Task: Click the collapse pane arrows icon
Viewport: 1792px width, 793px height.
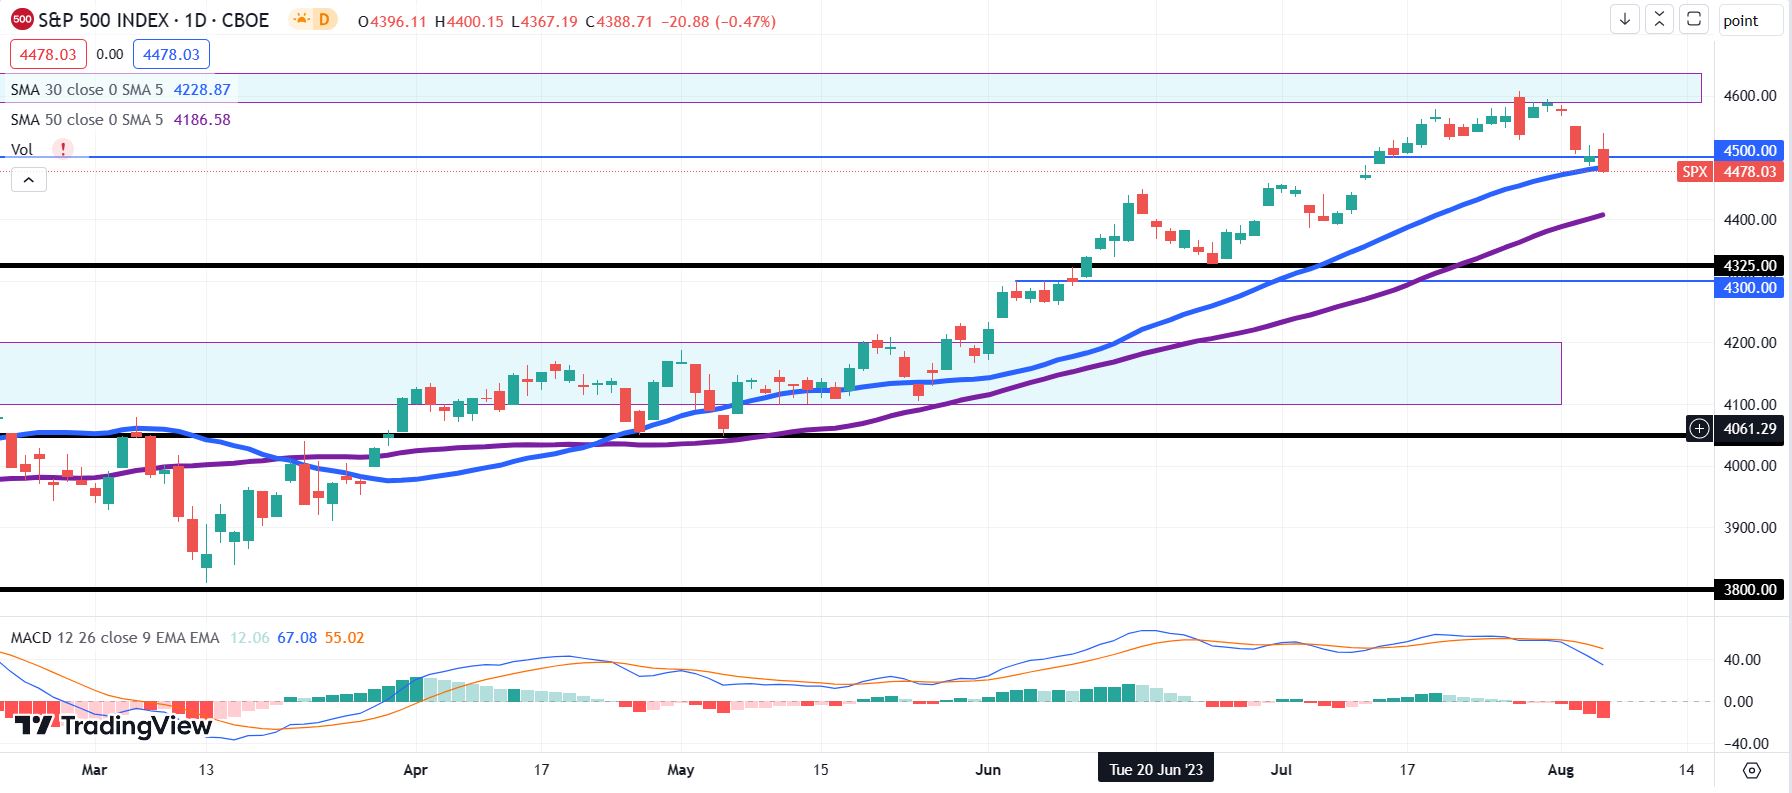Action: pos(1659,19)
